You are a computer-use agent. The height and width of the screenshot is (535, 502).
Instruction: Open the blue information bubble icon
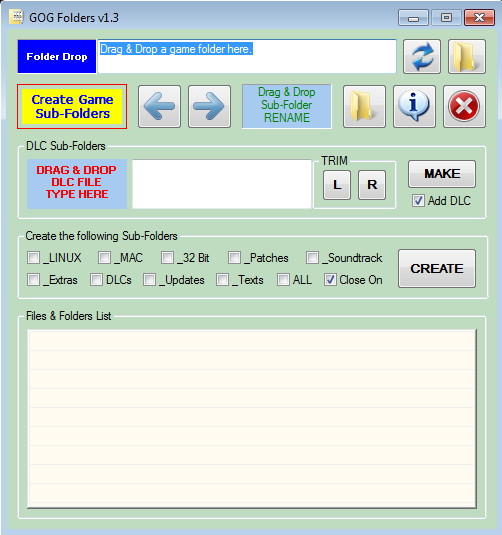(414, 106)
